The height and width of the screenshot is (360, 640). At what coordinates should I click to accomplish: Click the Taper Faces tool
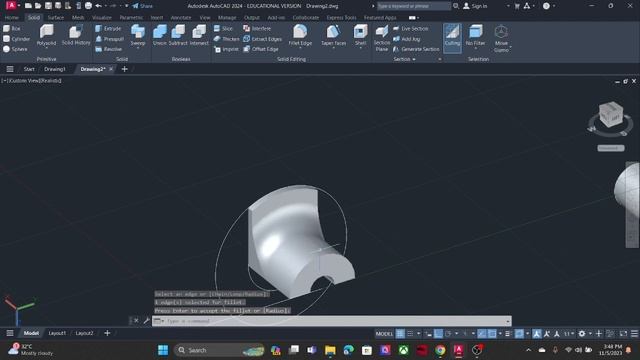pos(333,35)
